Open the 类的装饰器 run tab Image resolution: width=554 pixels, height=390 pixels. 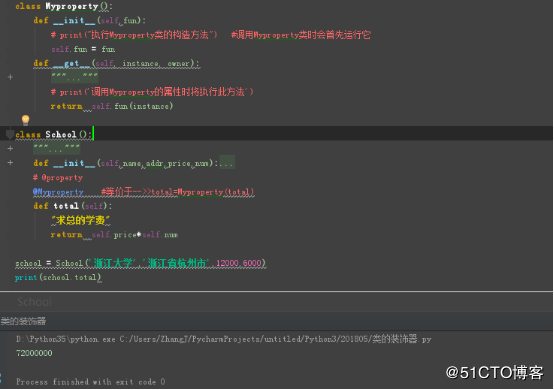[x=23, y=321]
